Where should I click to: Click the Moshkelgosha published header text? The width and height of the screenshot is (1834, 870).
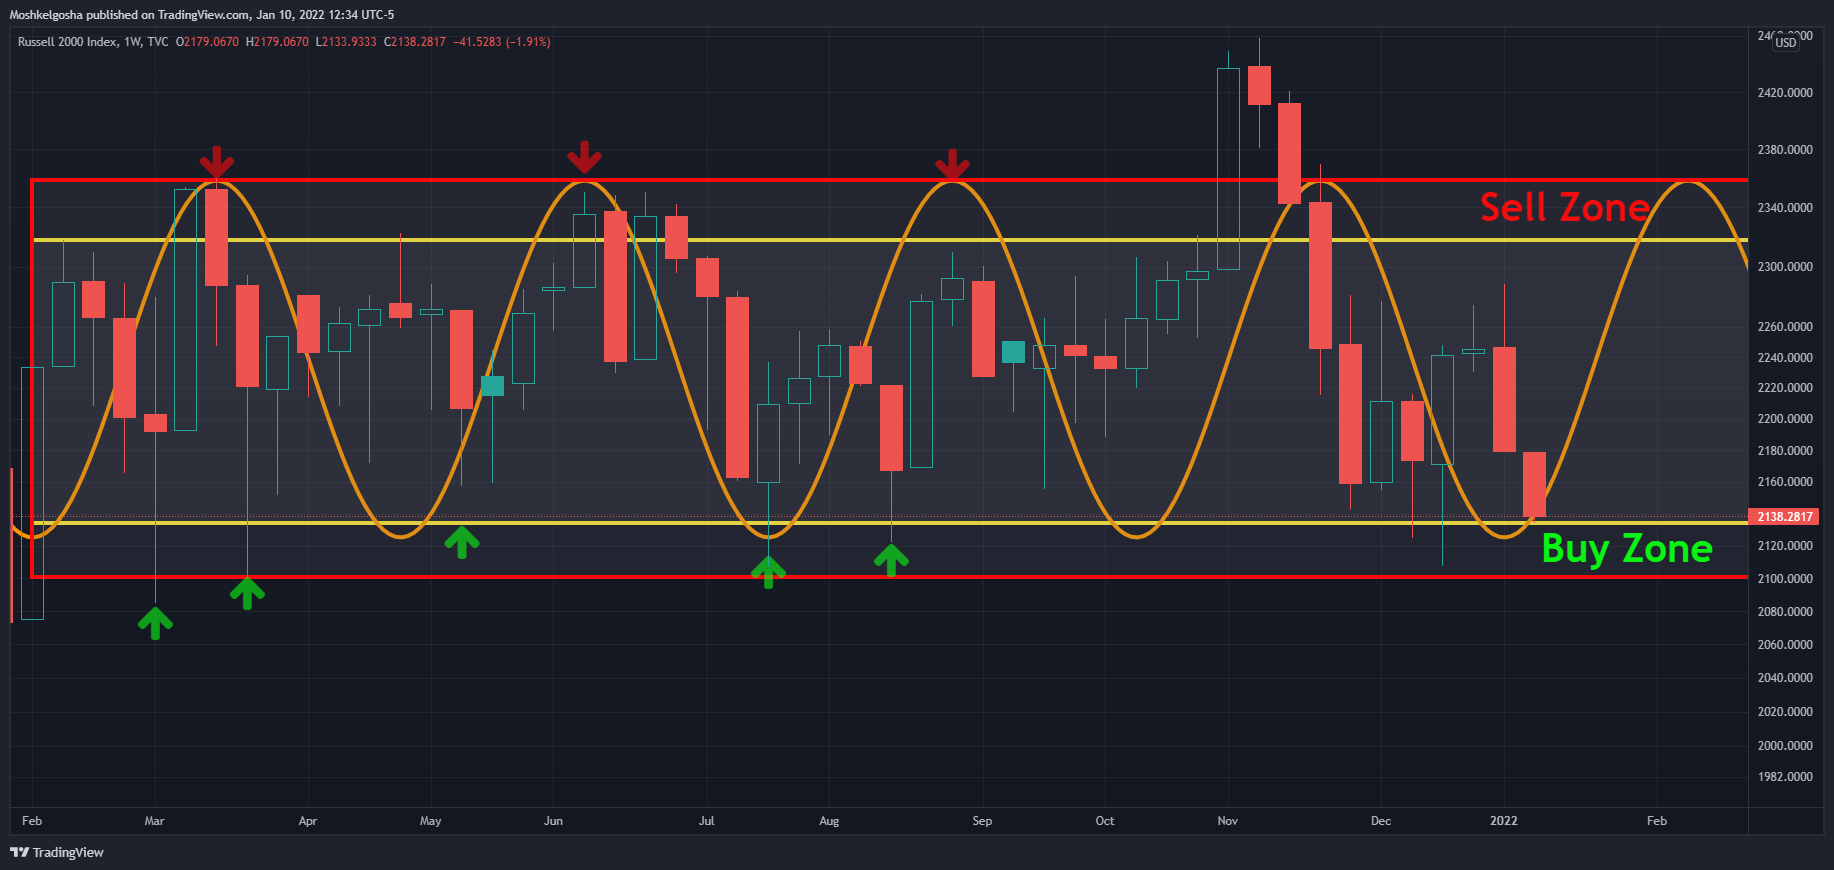coord(202,15)
